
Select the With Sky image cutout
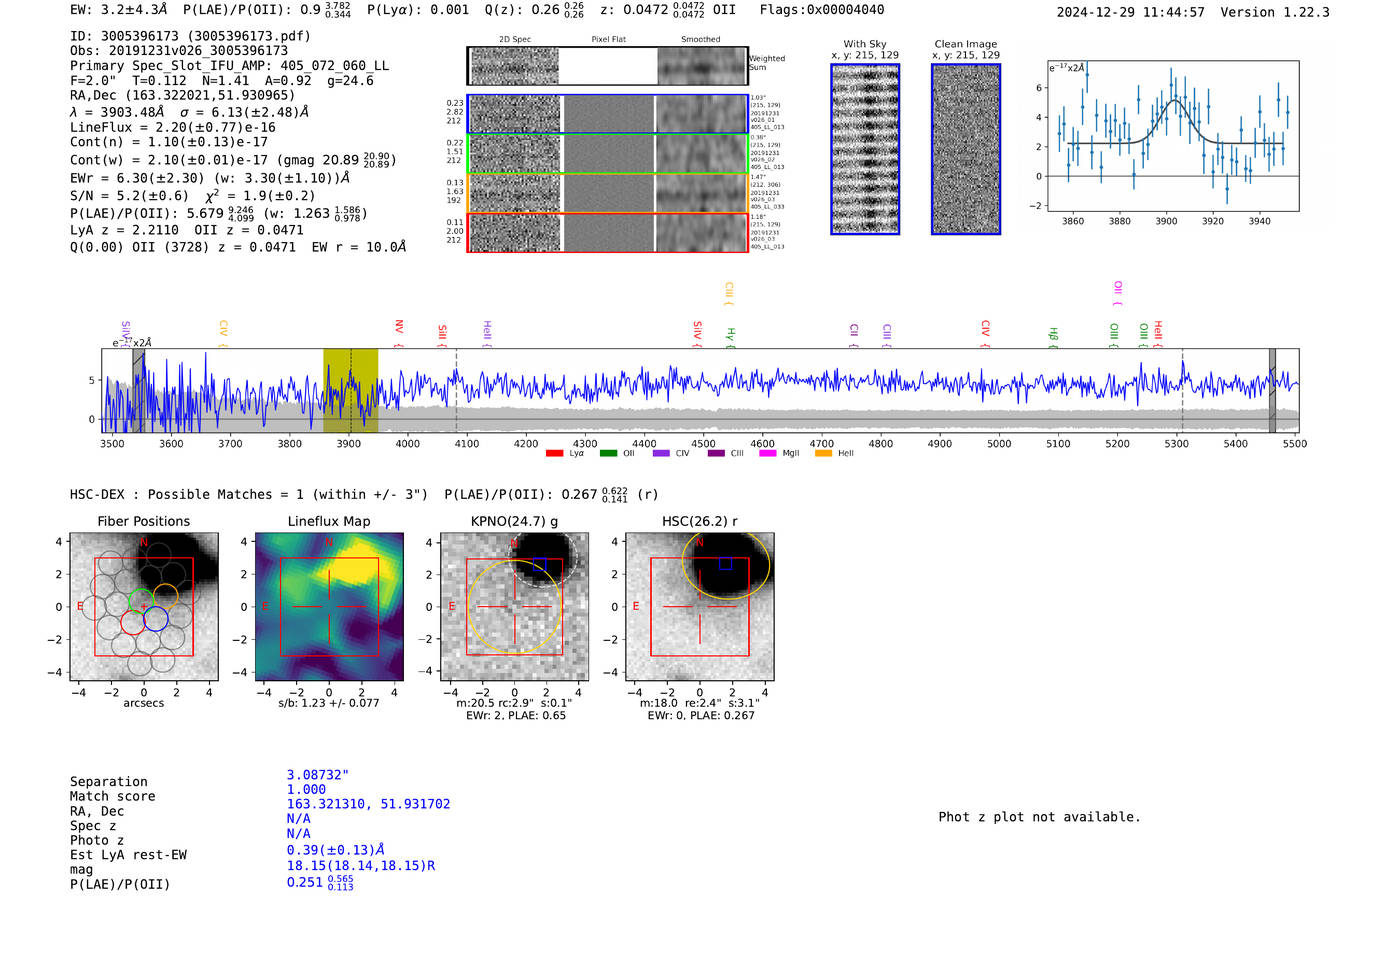(x=865, y=149)
